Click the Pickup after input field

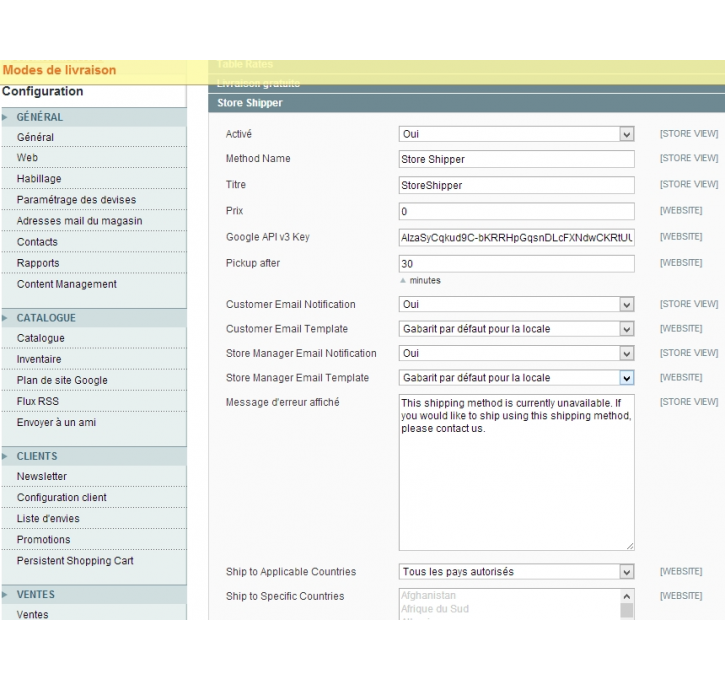(x=516, y=264)
